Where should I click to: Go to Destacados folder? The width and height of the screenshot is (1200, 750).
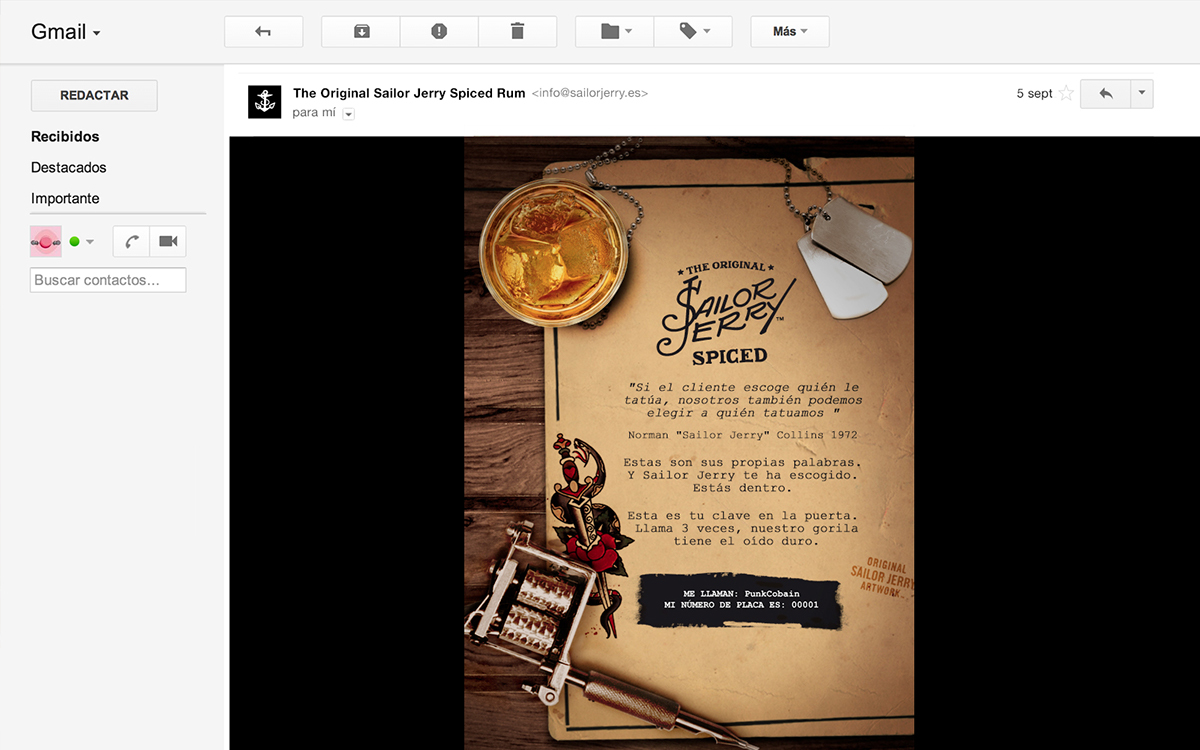coord(68,168)
